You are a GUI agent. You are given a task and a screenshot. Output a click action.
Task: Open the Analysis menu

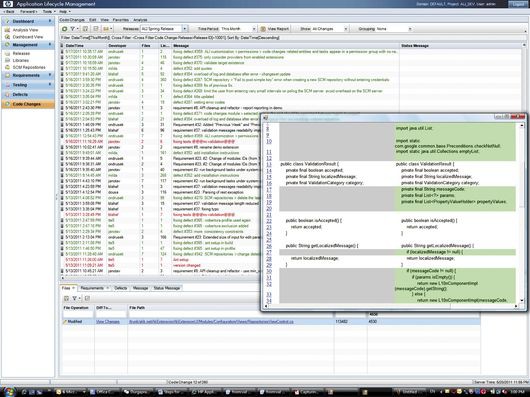coord(140,20)
